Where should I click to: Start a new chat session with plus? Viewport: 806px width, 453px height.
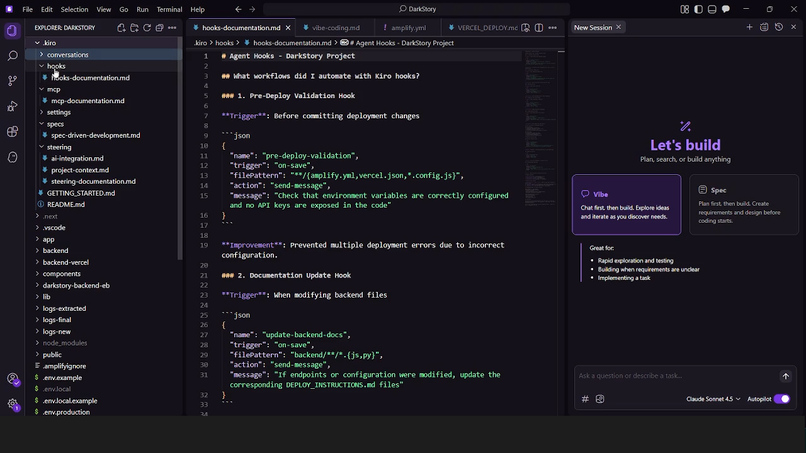(x=749, y=27)
